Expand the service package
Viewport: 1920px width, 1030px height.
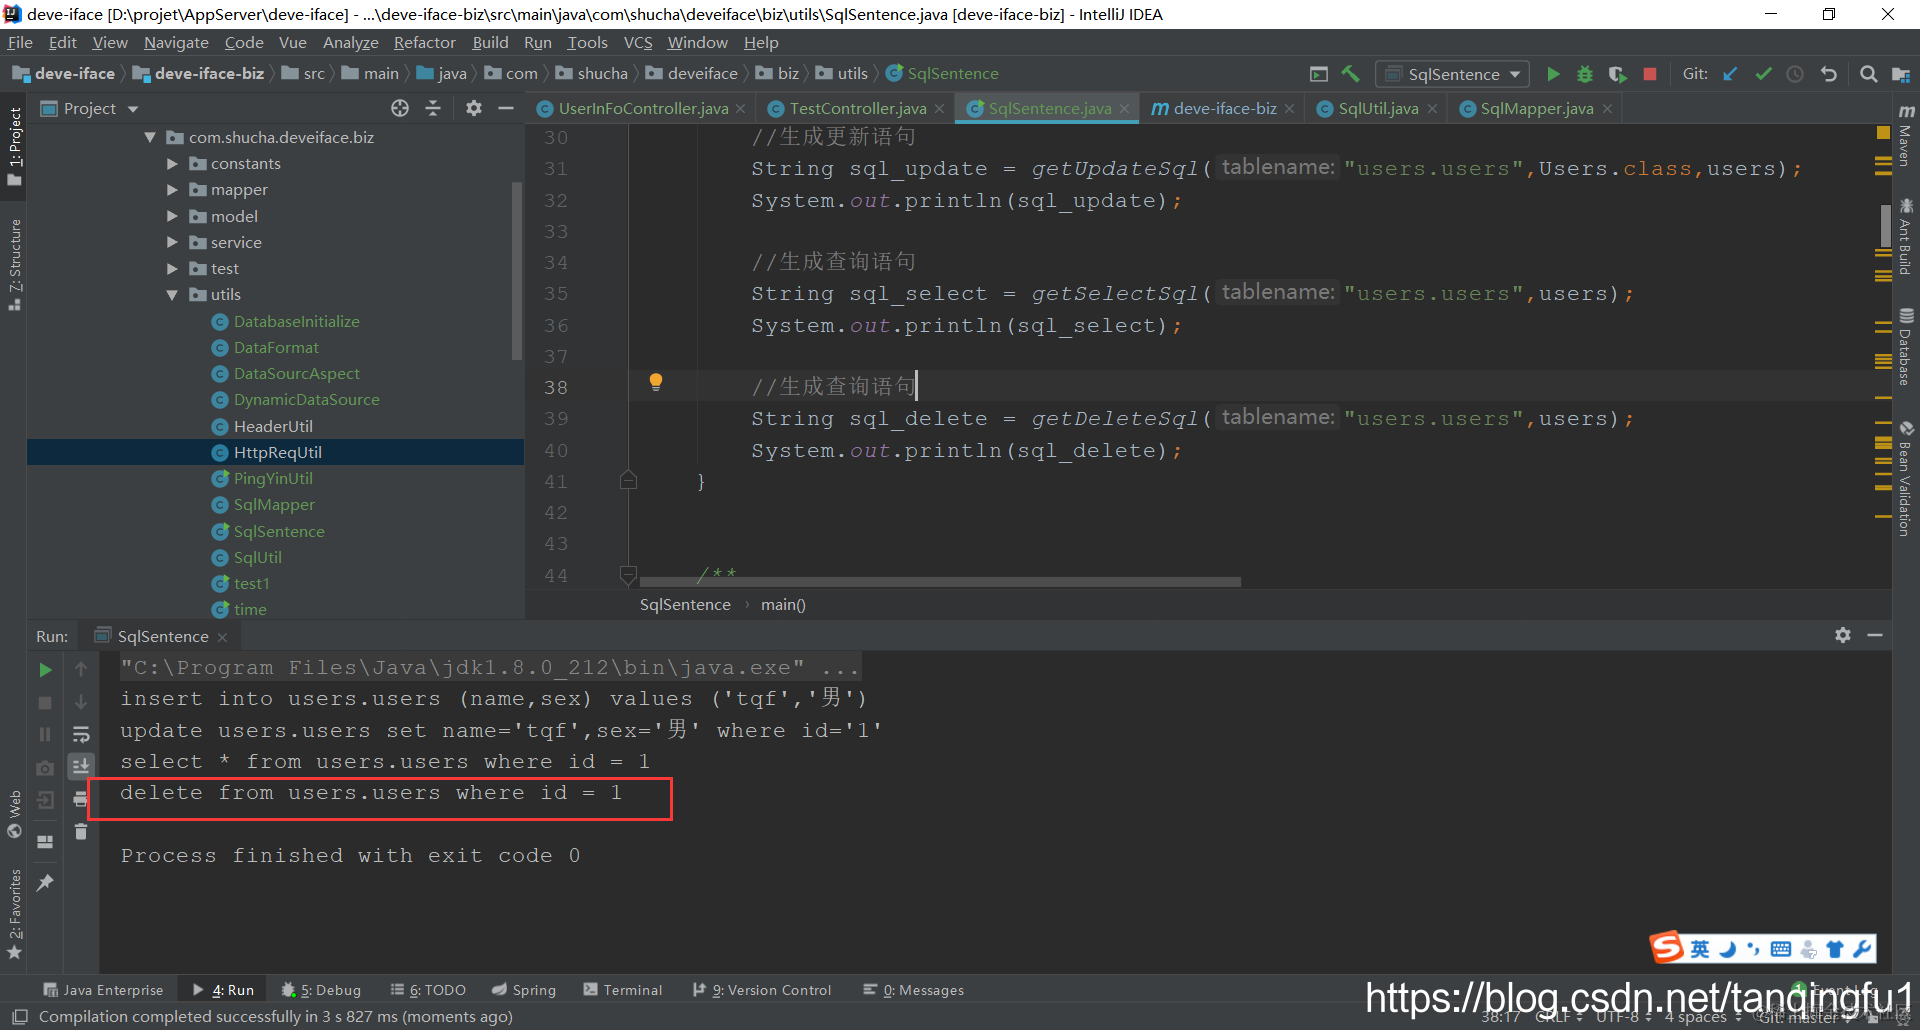(x=172, y=242)
